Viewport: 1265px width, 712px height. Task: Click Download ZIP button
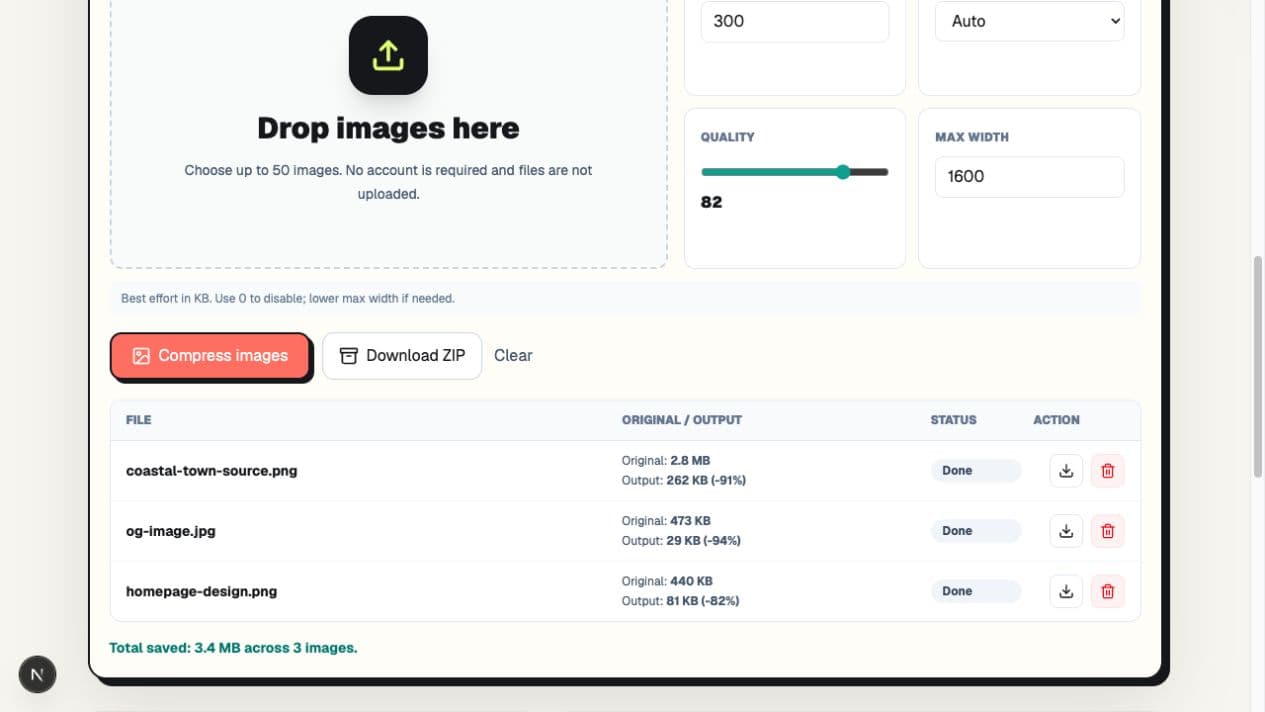point(402,355)
